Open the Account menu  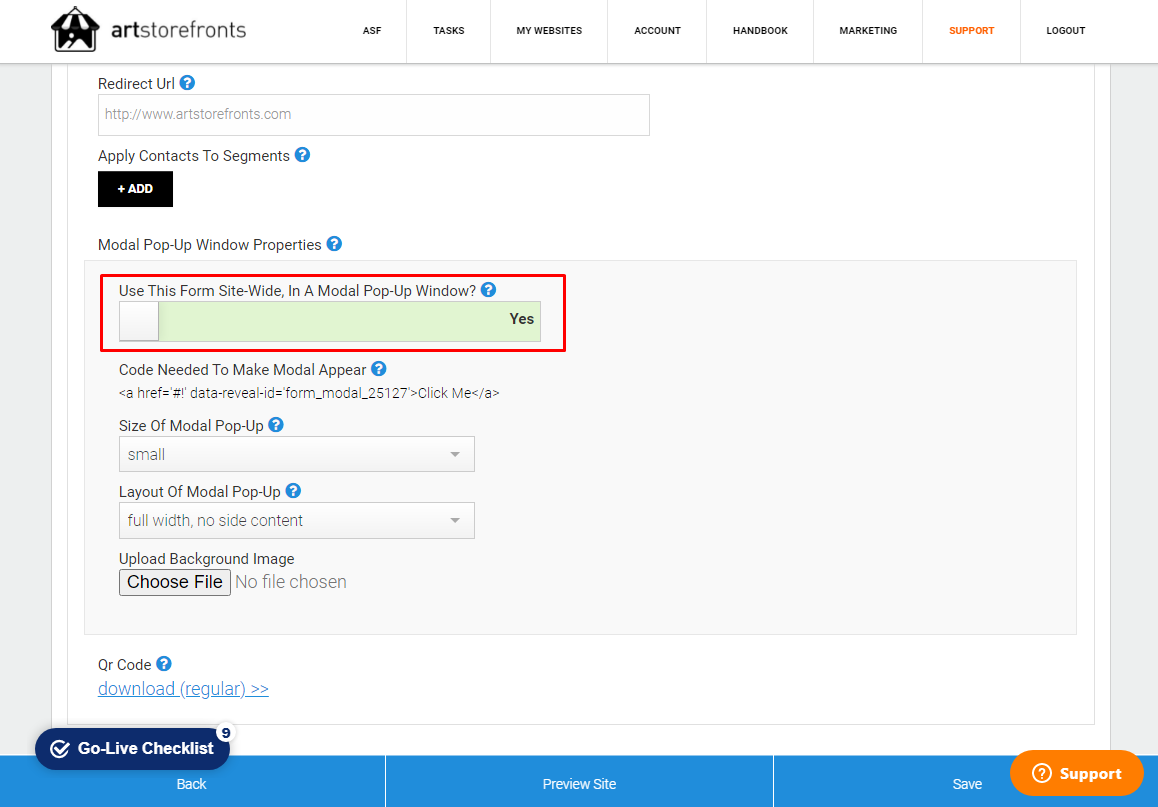click(x=657, y=31)
